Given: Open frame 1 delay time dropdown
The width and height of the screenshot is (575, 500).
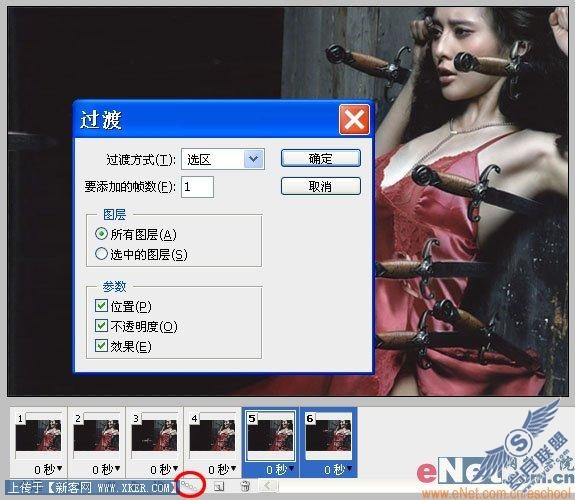Looking at the screenshot, I should click(x=48, y=469).
